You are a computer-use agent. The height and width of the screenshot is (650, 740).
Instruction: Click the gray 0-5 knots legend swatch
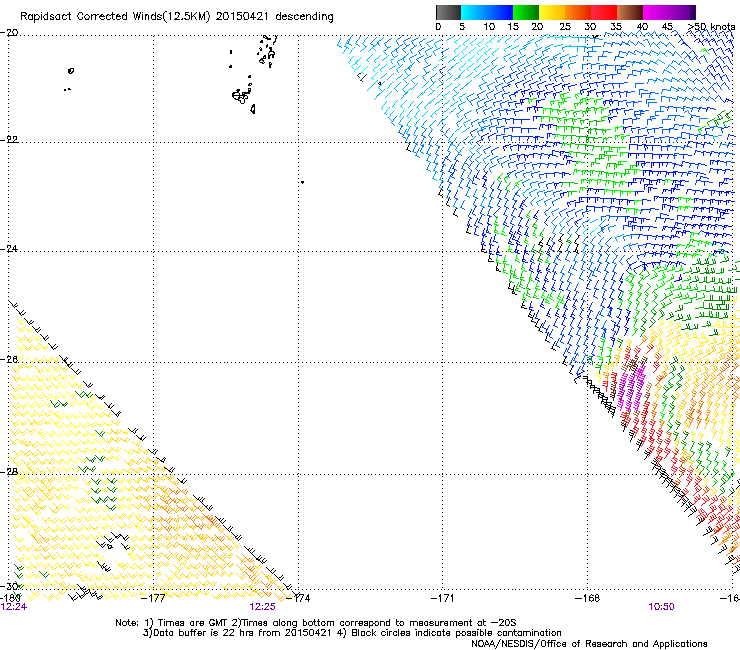pos(448,12)
